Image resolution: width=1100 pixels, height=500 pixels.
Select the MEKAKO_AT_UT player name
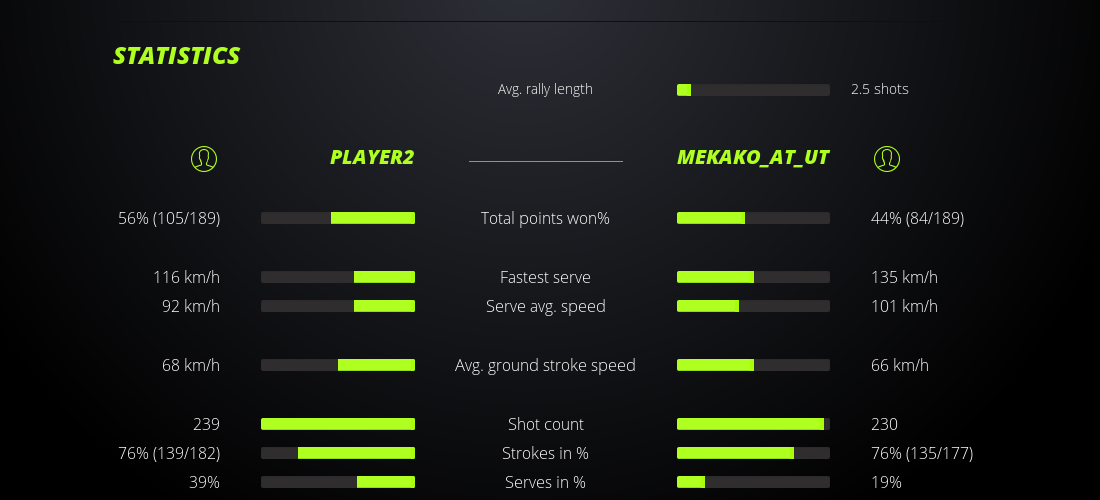point(753,158)
